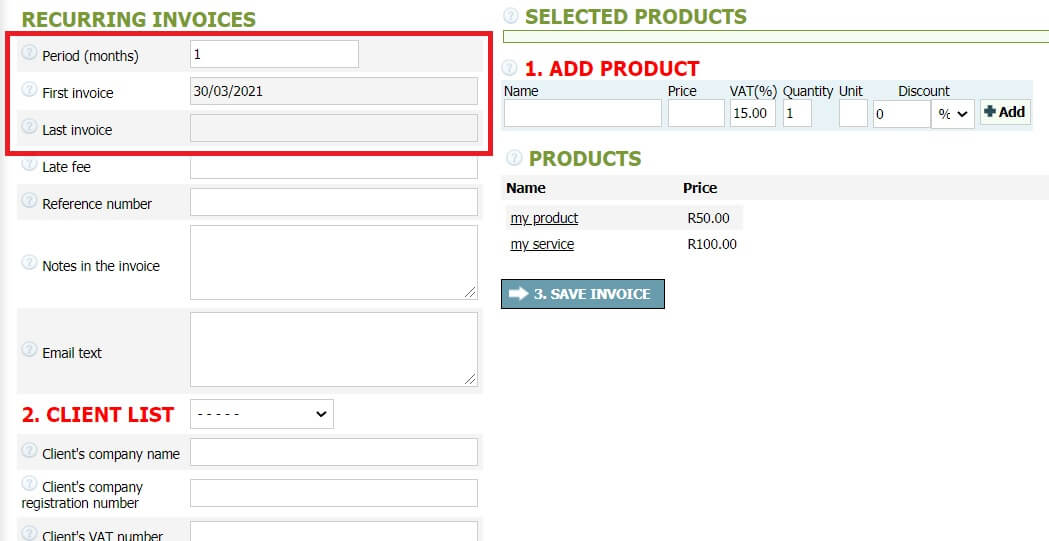1049x541 pixels.
Task: Click the Last invoice date field
Action: coord(334,128)
